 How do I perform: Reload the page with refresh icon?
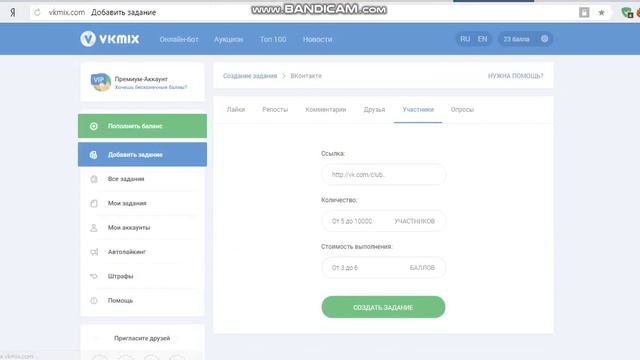(x=37, y=12)
